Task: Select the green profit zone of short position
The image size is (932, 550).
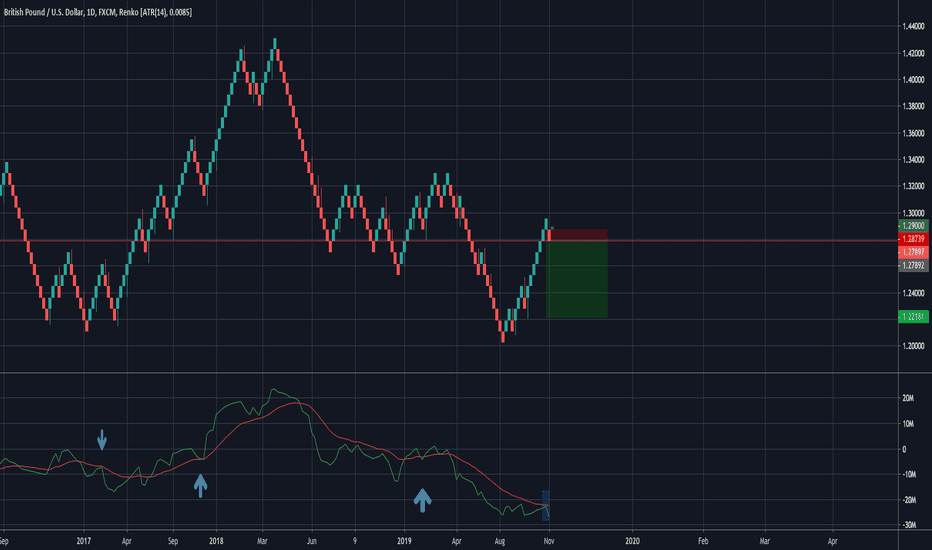Action: 577,280
